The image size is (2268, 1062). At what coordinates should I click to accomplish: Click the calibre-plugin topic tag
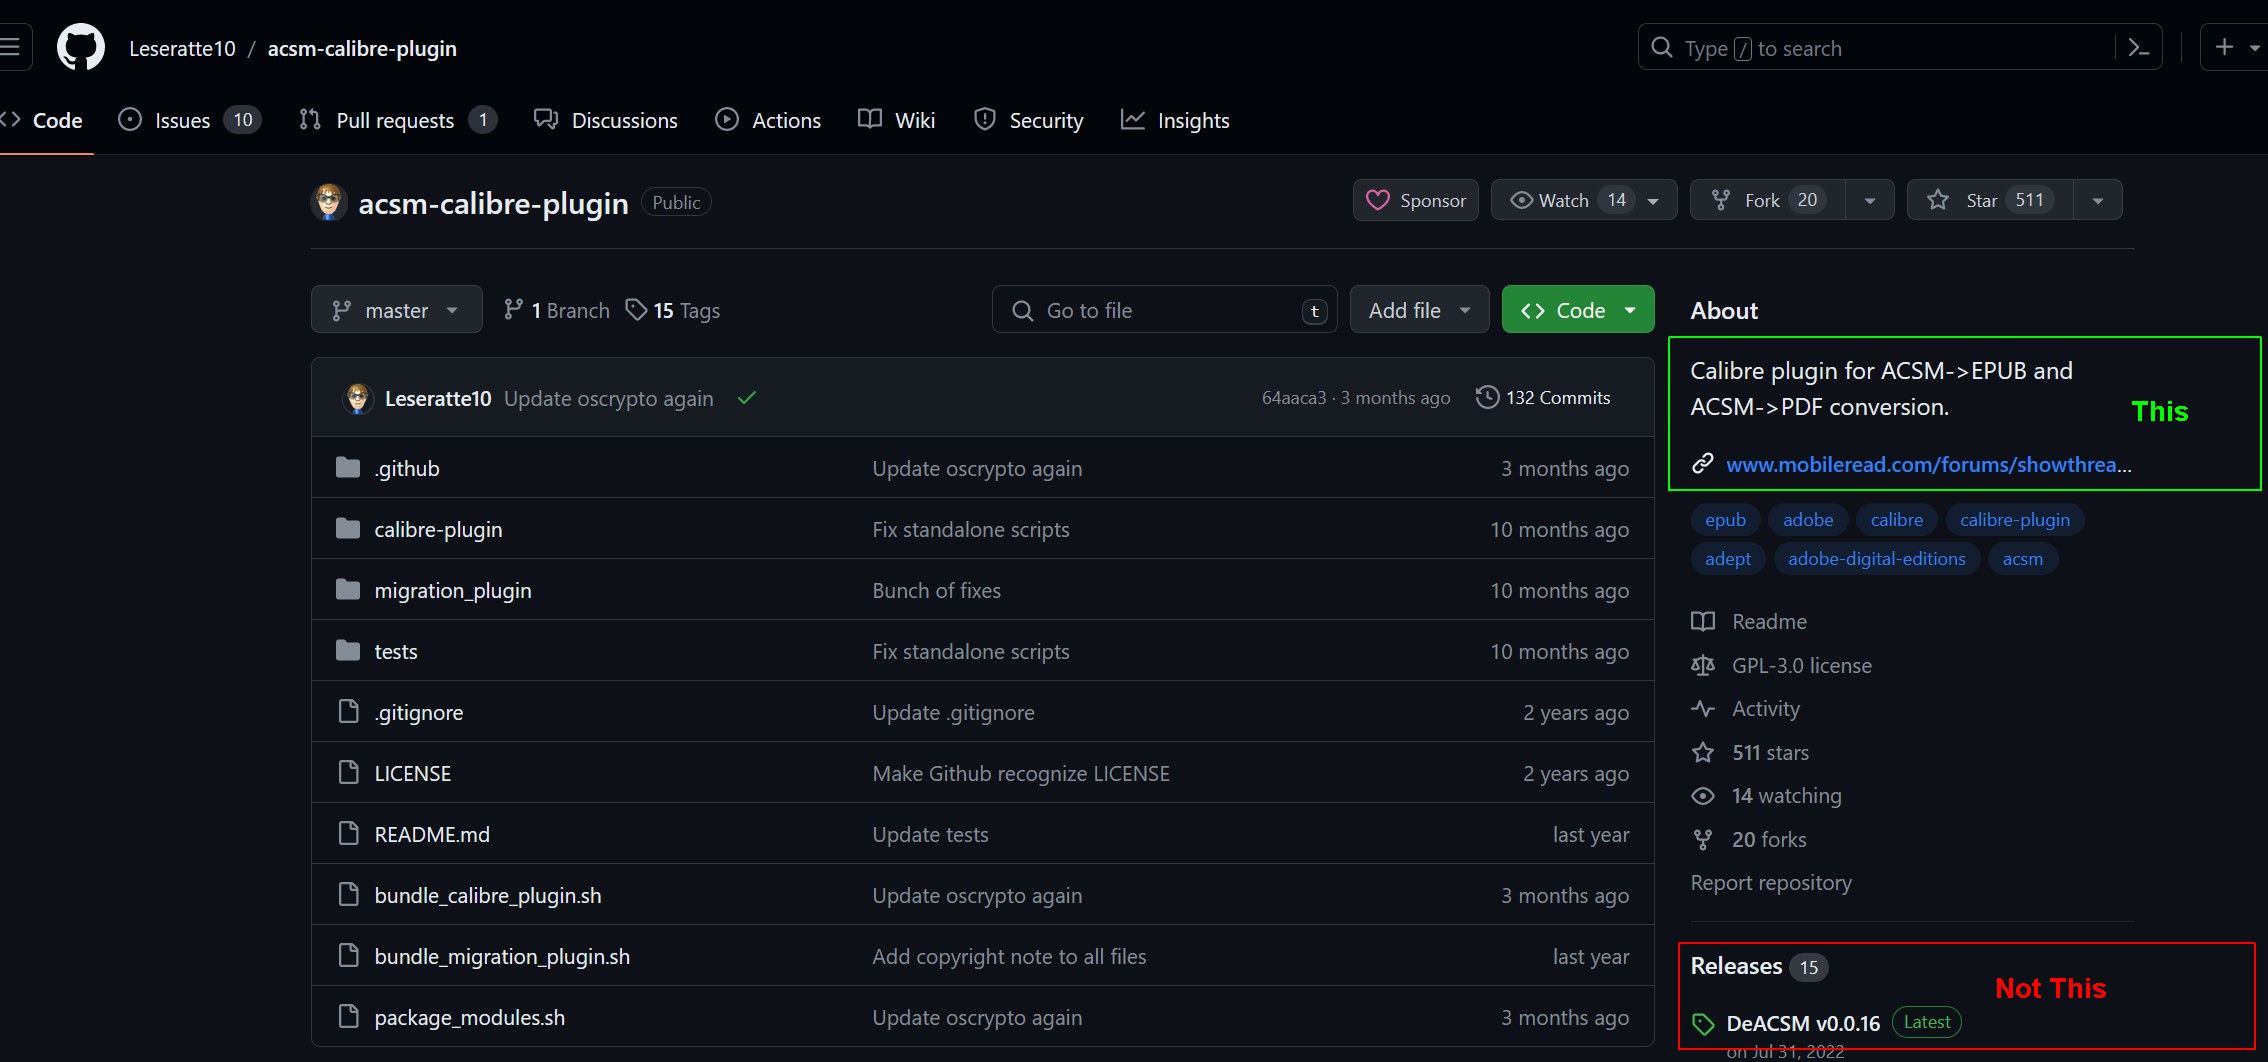click(x=2014, y=520)
